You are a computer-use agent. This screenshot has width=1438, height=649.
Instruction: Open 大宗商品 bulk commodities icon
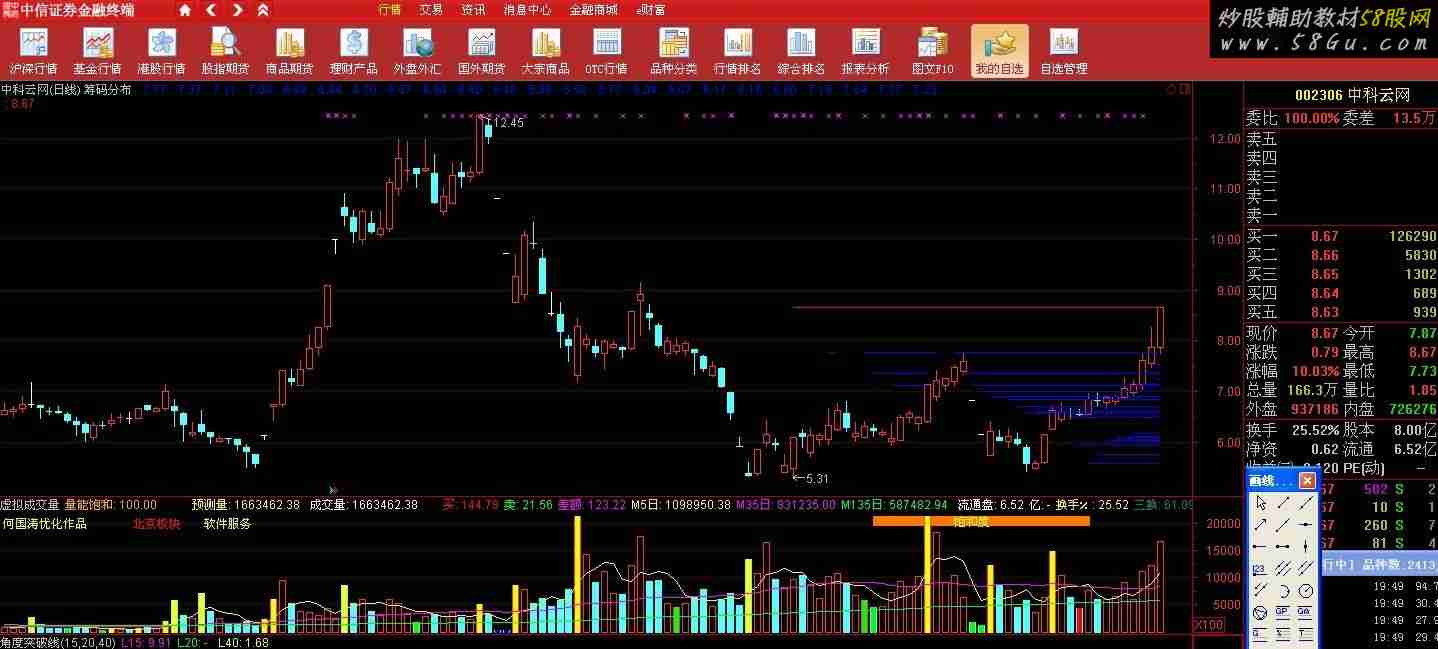(545, 51)
